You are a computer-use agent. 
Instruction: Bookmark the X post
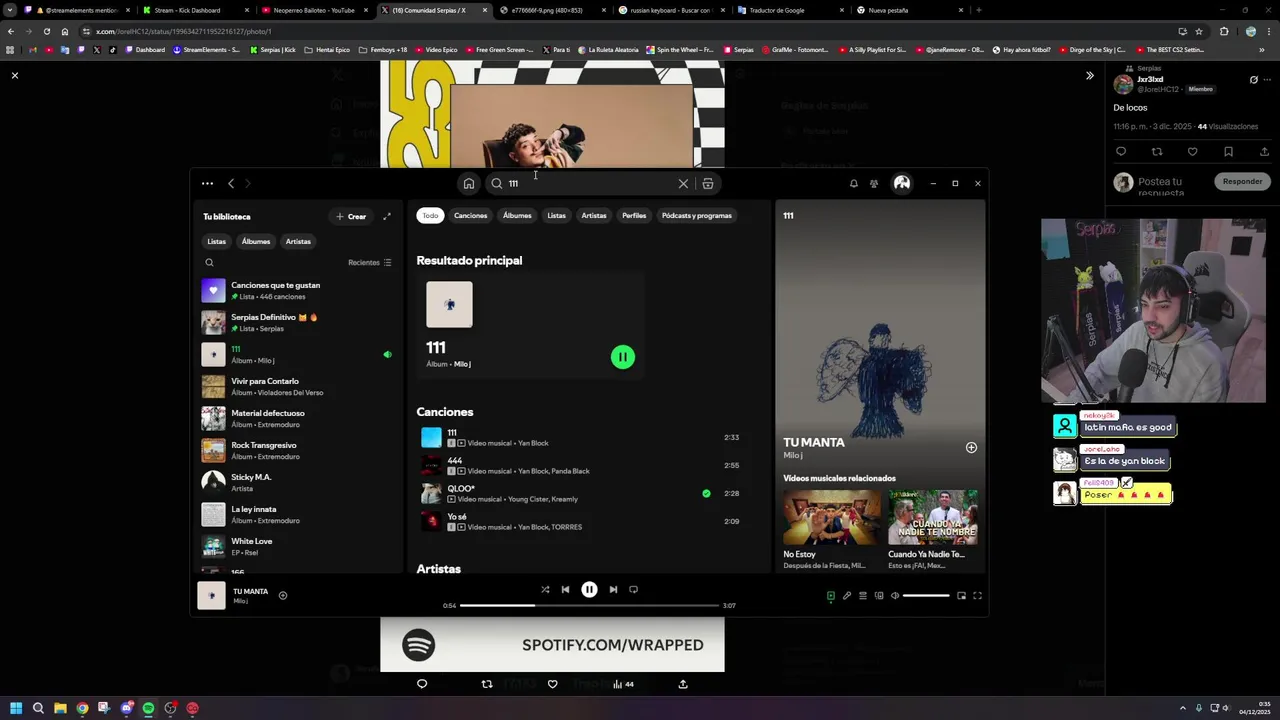click(1228, 151)
